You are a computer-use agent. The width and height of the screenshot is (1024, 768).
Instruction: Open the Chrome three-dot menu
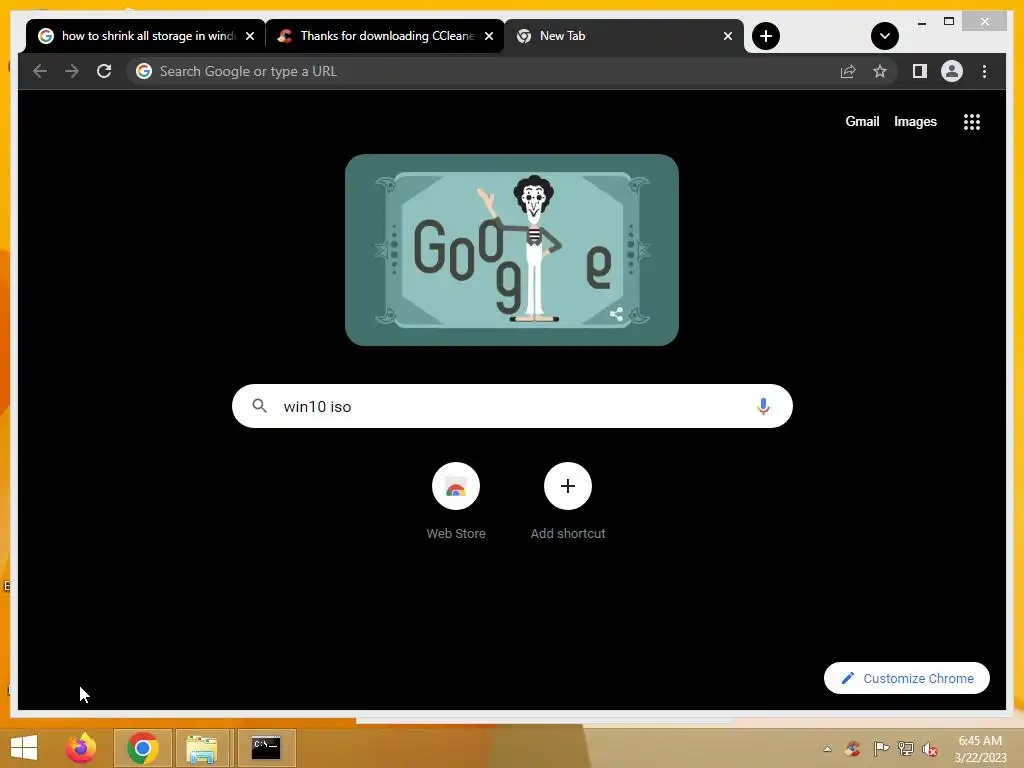[x=984, y=71]
